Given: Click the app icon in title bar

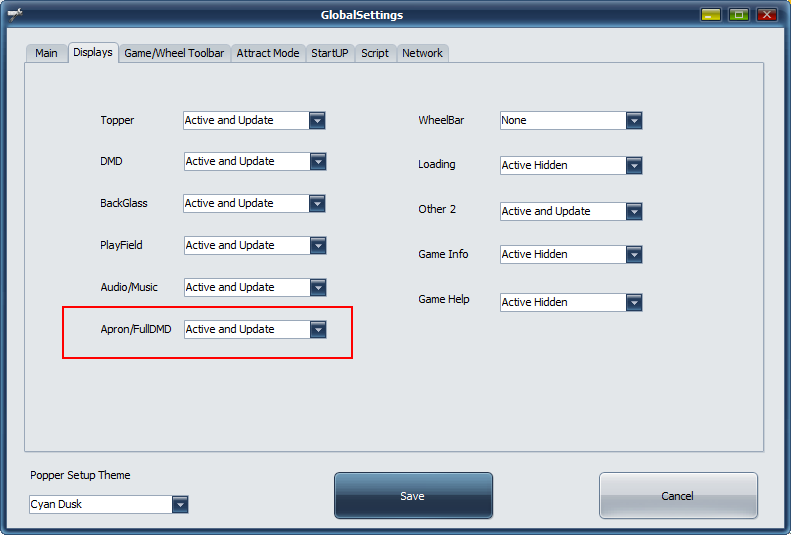Looking at the screenshot, I should click(15, 15).
